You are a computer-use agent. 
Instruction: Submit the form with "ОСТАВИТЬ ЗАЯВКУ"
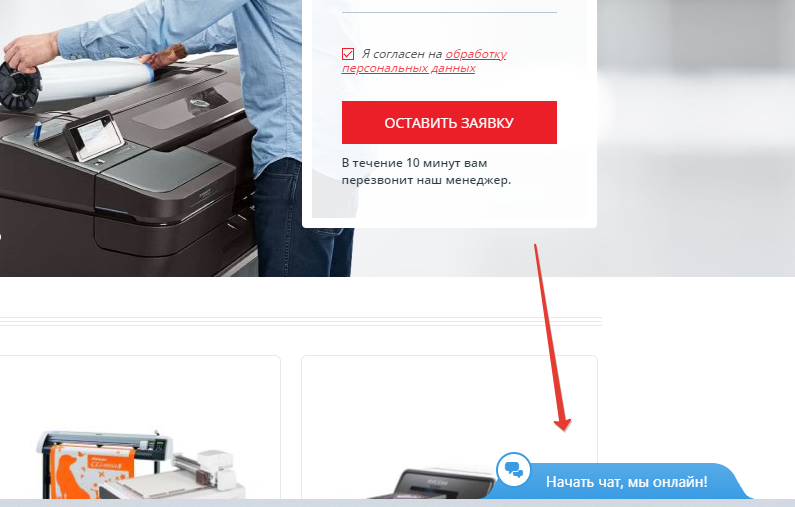(449, 122)
